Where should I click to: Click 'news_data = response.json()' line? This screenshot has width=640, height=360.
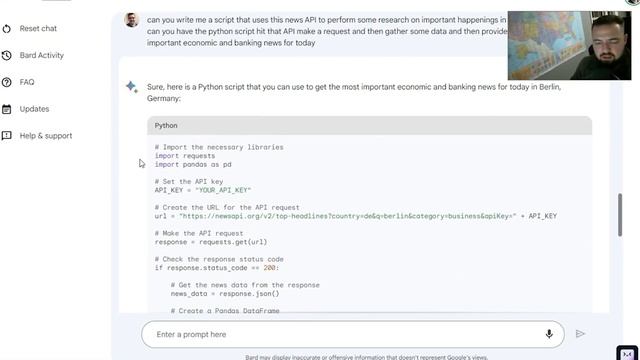click(x=225, y=293)
